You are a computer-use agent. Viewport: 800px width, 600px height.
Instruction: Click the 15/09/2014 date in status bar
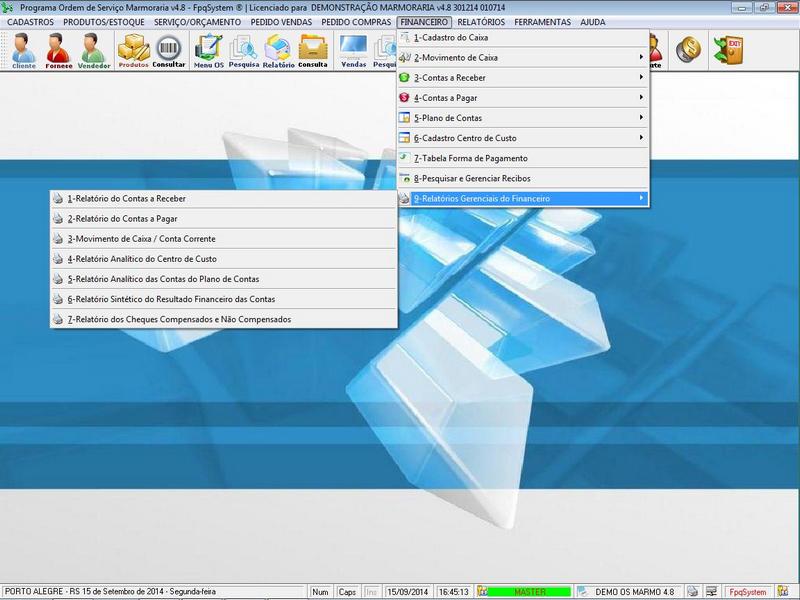(x=407, y=592)
